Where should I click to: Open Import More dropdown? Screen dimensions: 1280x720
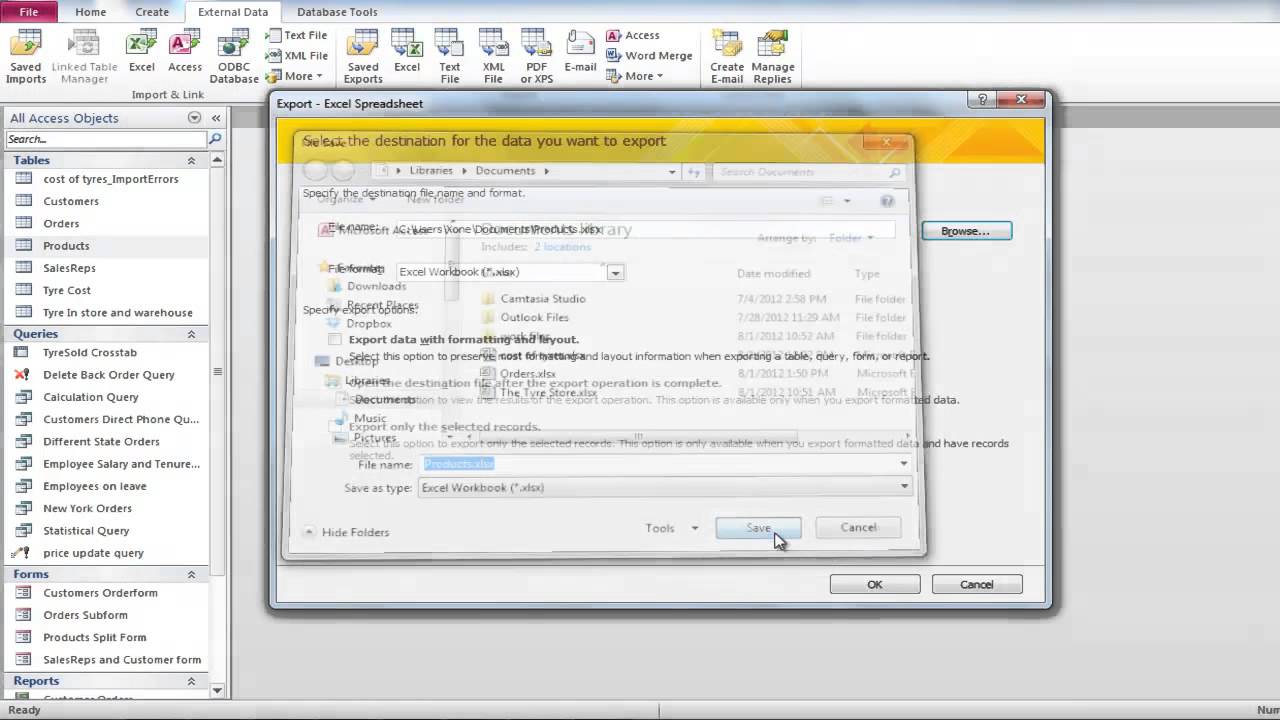297,76
